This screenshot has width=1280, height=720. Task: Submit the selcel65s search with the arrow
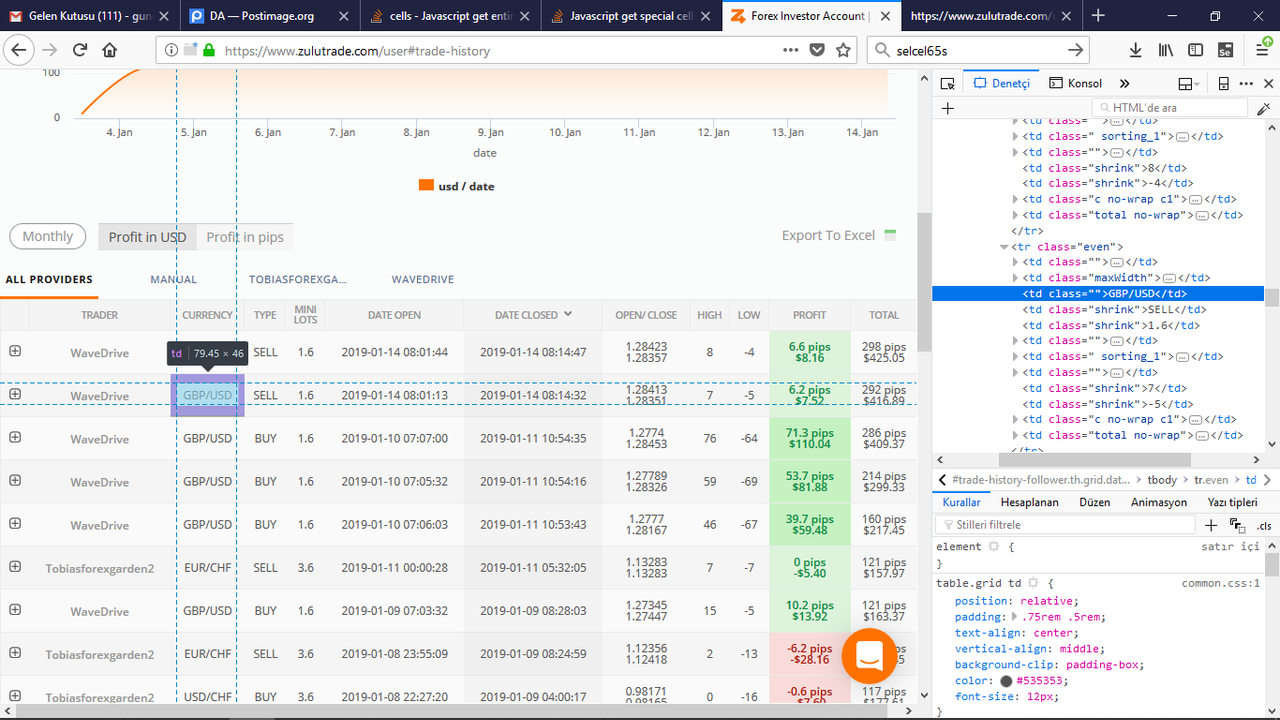pos(1076,50)
